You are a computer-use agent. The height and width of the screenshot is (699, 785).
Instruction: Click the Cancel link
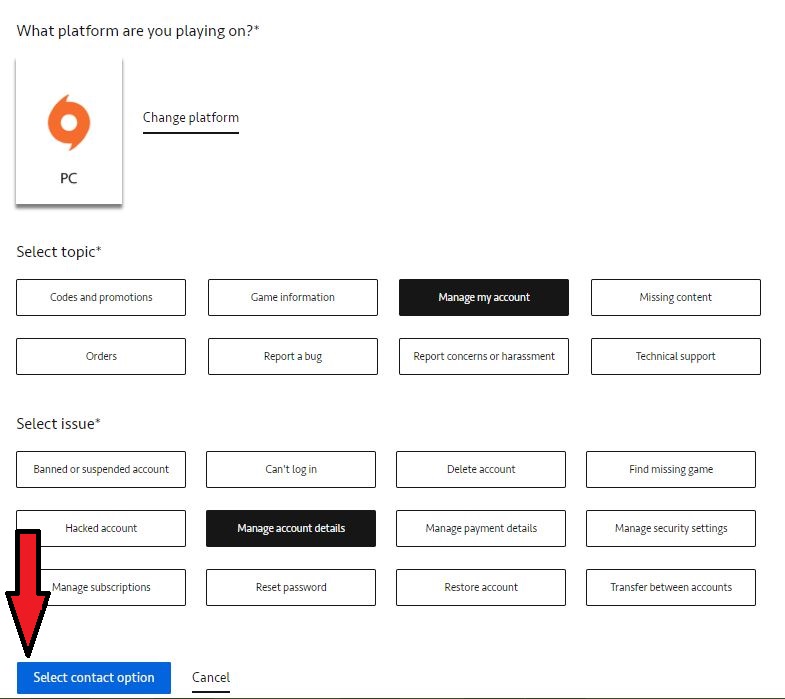pos(211,678)
